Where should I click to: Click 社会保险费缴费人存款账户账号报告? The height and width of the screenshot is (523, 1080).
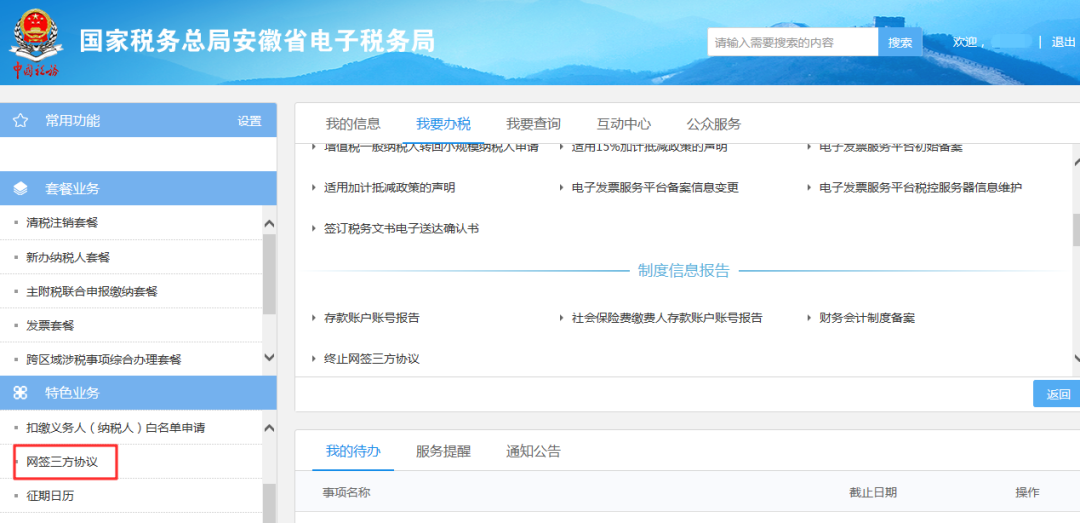667,318
